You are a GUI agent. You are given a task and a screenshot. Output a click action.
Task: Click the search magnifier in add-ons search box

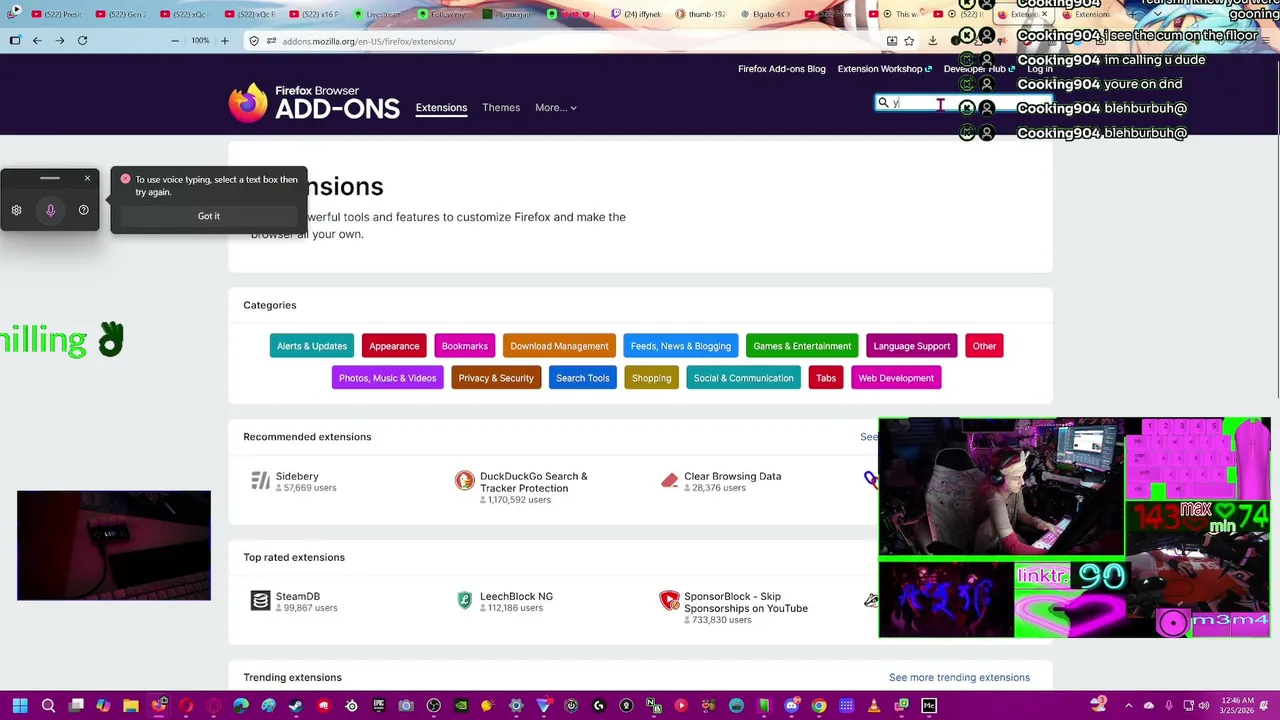coord(883,103)
